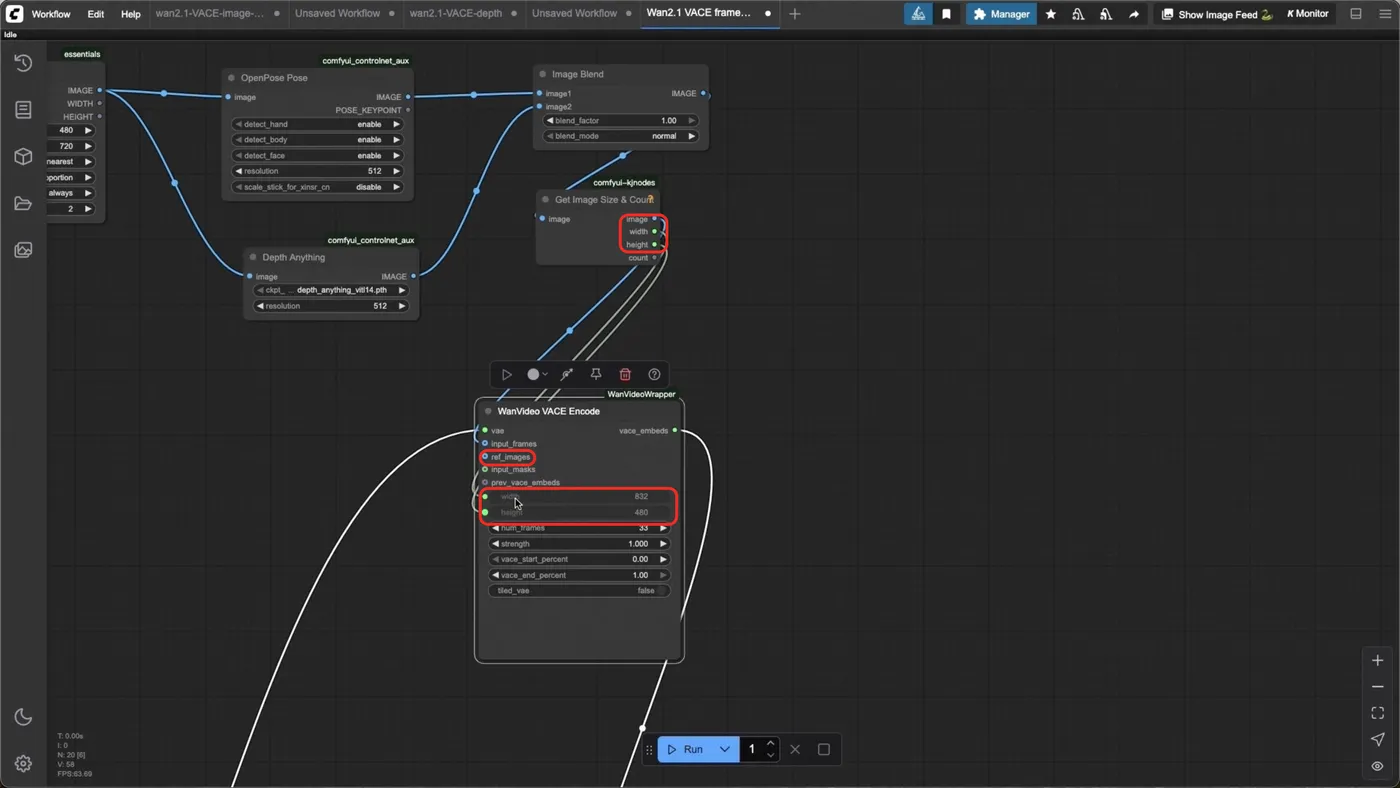Viewport: 1400px width, 788px height.
Task: Delete the selected node with trash icon
Action: (x=625, y=374)
